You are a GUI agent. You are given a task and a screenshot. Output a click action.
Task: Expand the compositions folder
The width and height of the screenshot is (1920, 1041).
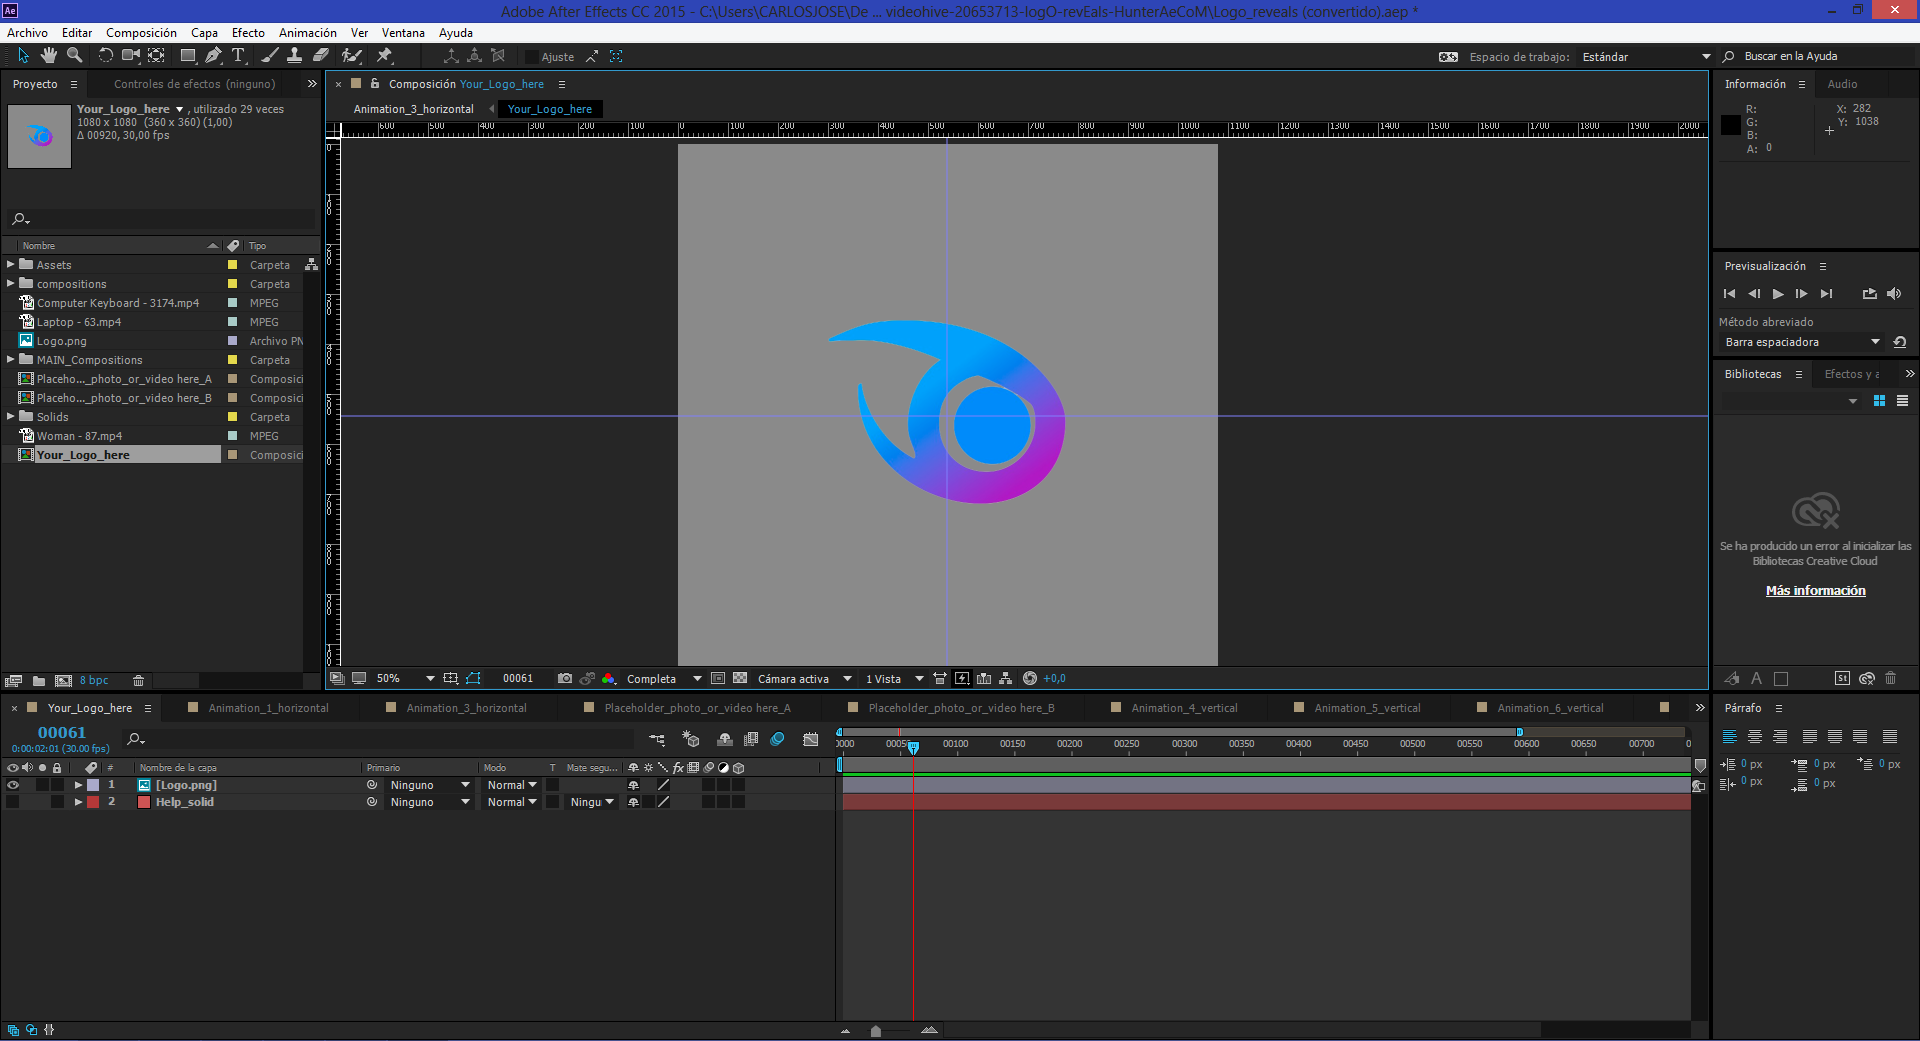point(11,284)
